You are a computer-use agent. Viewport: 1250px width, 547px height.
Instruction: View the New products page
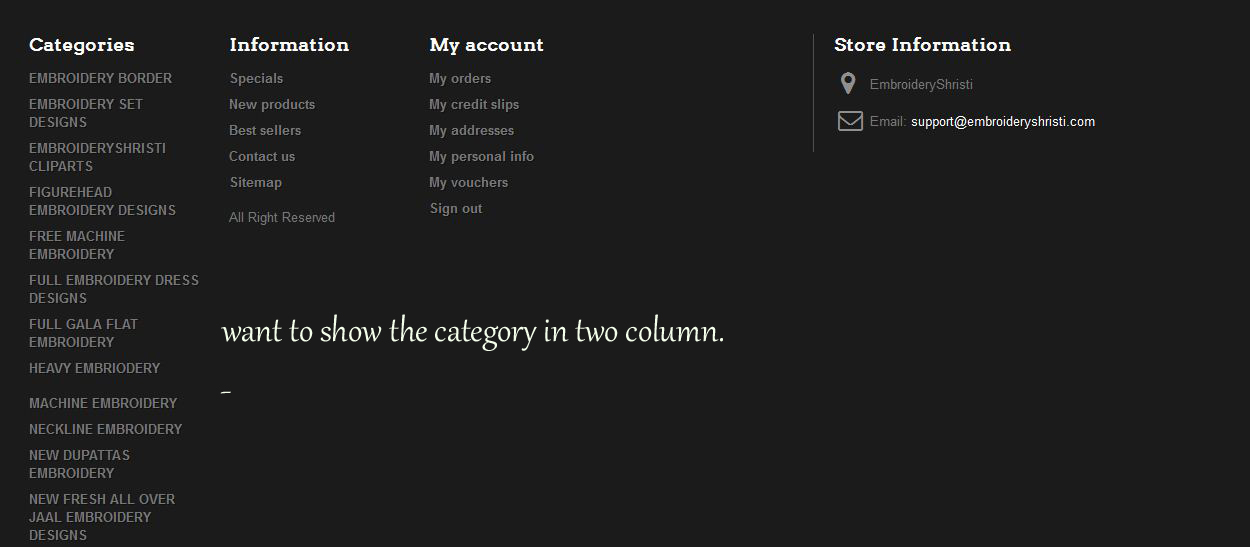[x=272, y=104]
